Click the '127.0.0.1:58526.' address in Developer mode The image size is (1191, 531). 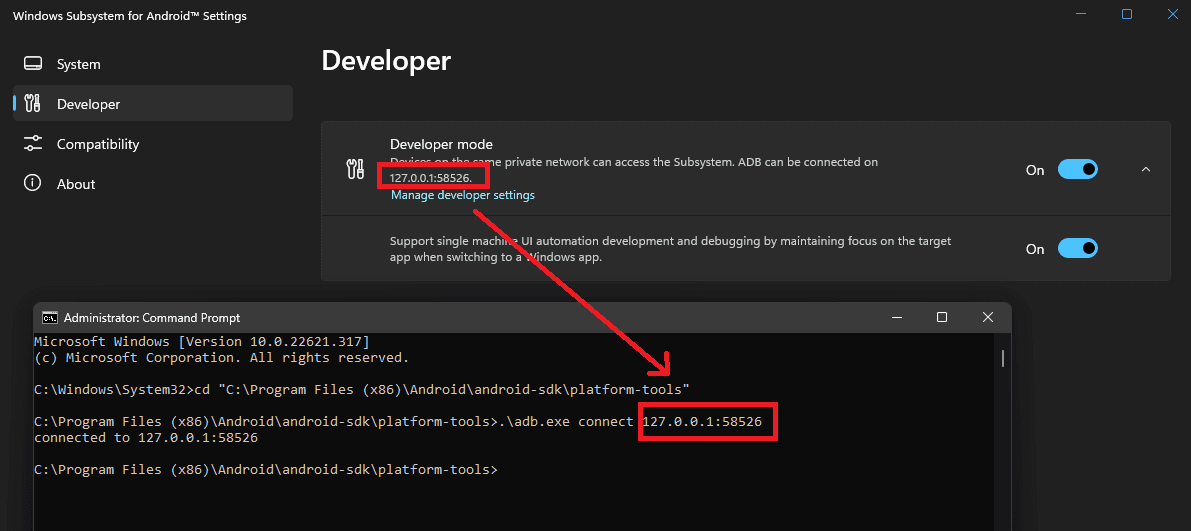pos(431,179)
